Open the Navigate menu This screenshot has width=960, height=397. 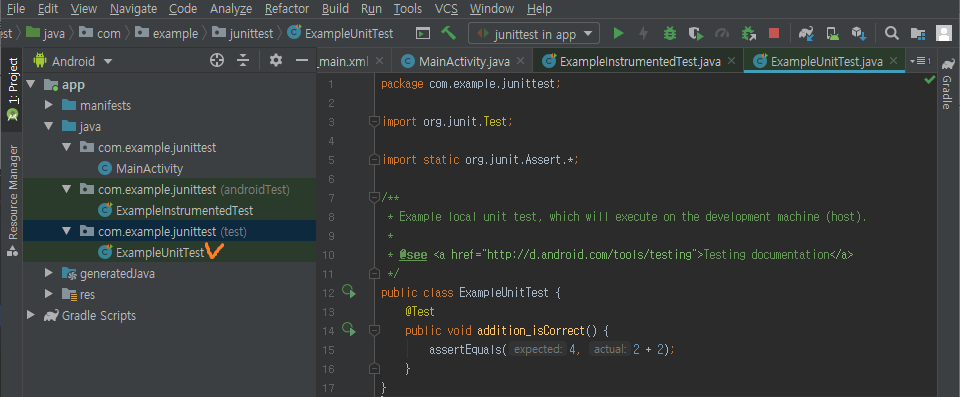(133, 9)
